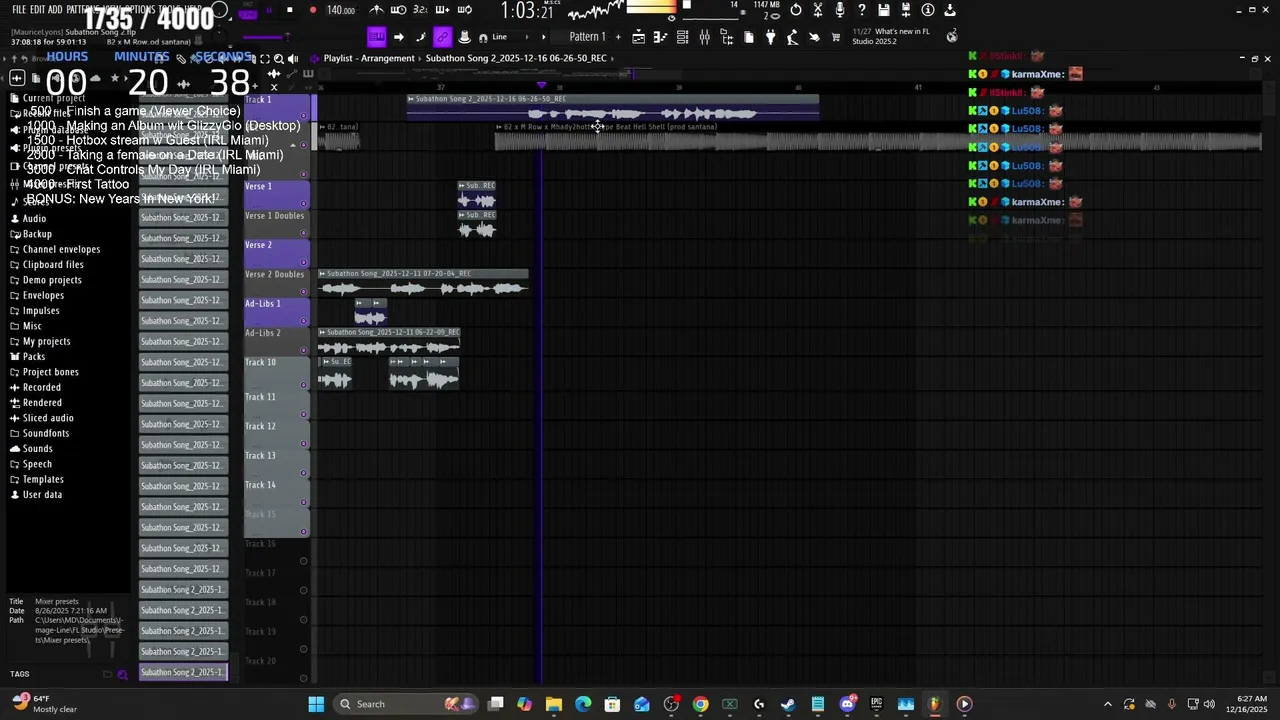This screenshot has width=1280, height=720.
Task: Click the save project floppy icon
Action: (884, 10)
